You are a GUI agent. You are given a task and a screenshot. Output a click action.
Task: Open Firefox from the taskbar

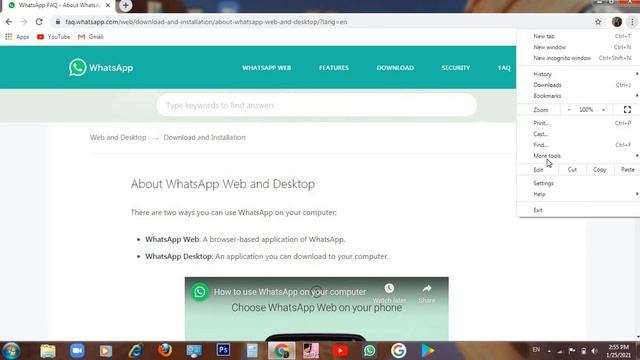click(165, 351)
